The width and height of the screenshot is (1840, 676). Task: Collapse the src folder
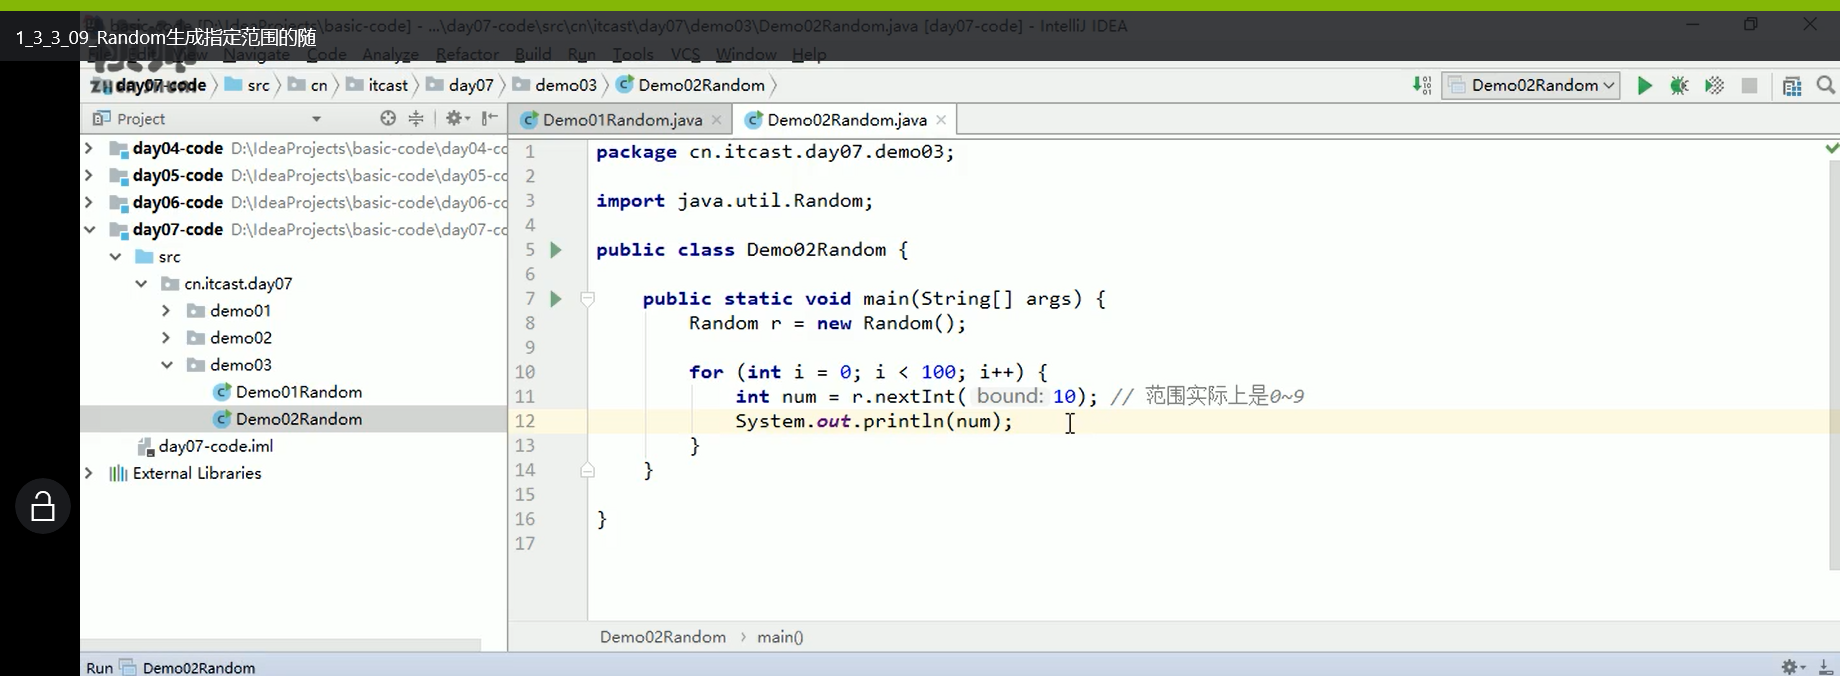(116, 257)
